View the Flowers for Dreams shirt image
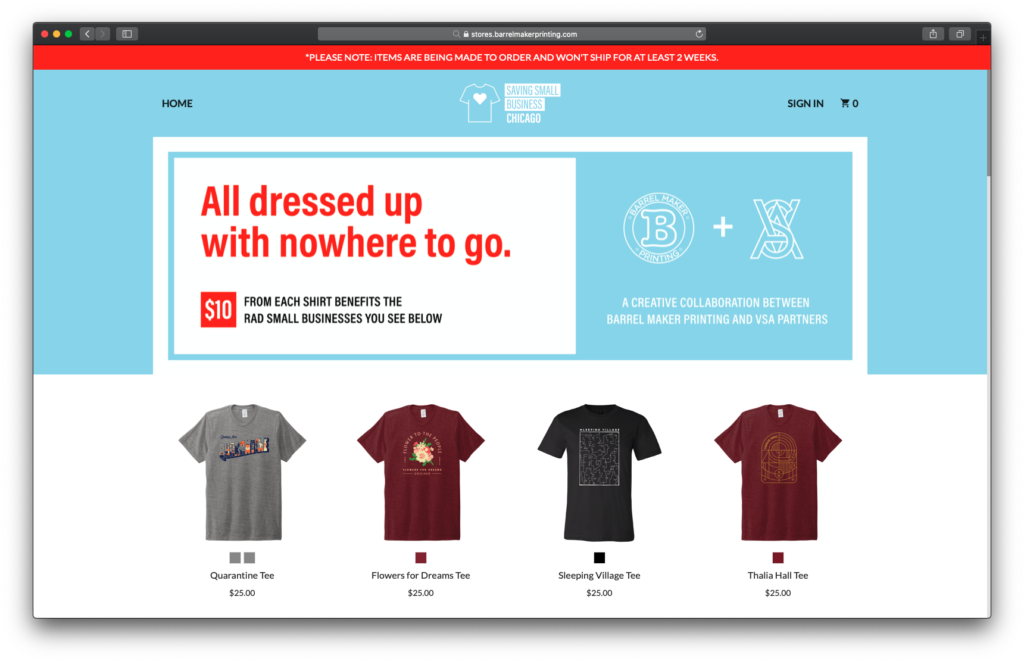 pyautogui.click(x=421, y=473)
